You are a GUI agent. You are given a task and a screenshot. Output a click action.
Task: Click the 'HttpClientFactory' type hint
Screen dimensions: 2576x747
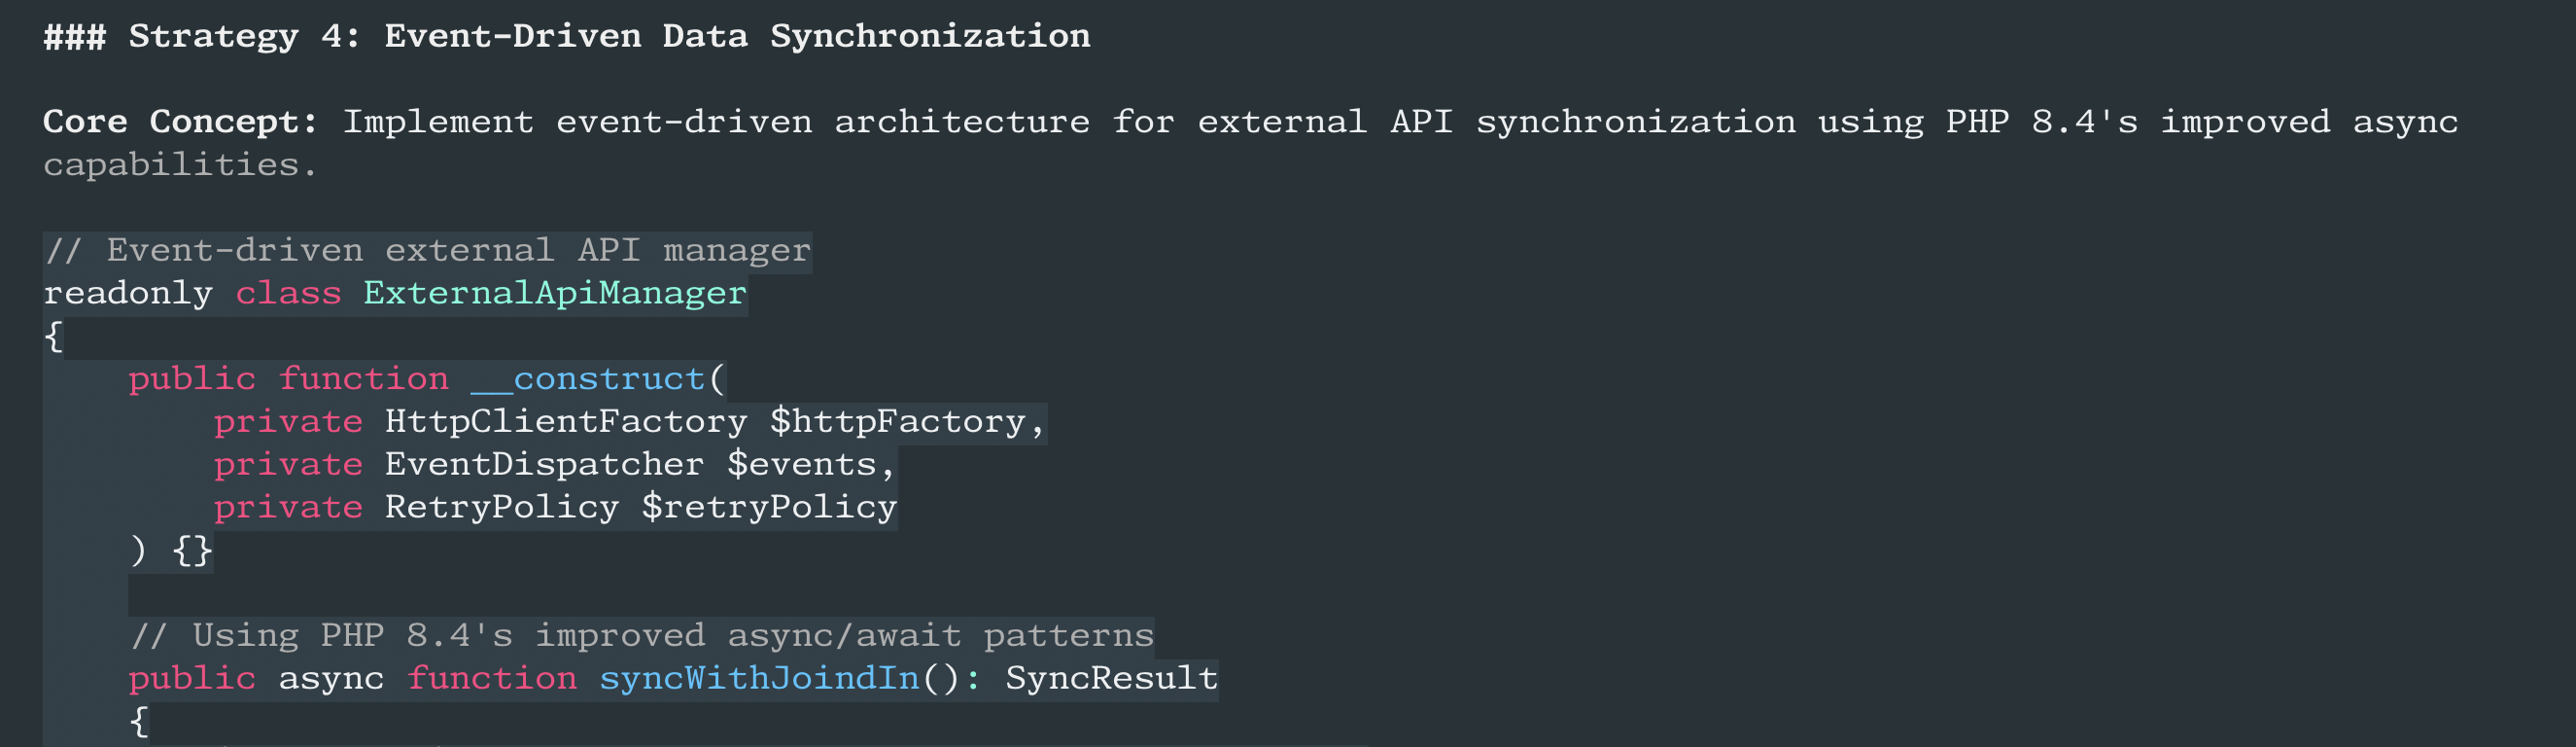pos(566,422)
